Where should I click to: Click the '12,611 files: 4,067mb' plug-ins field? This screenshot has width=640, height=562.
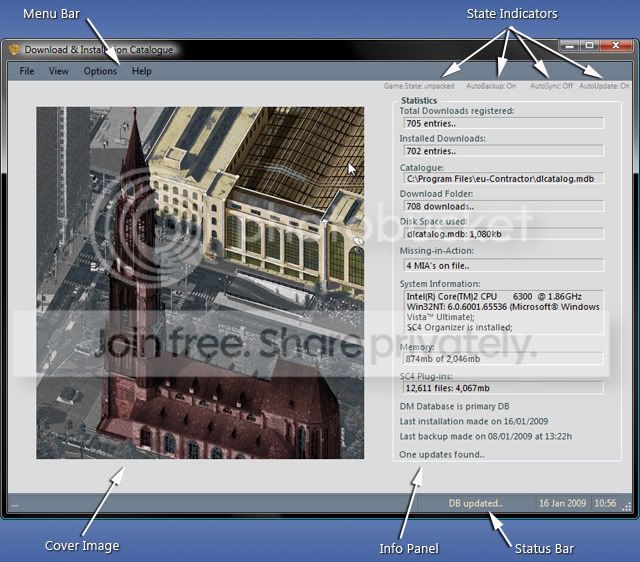click(504, 388)
